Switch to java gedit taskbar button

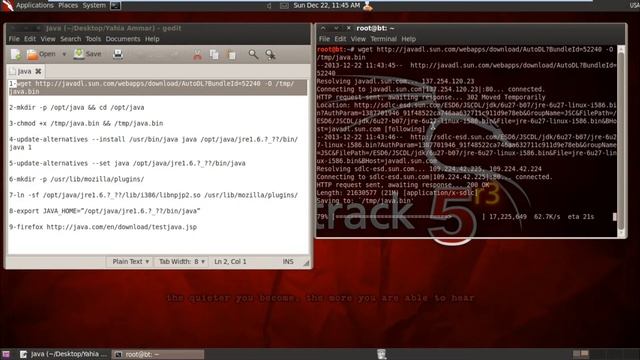64,354
